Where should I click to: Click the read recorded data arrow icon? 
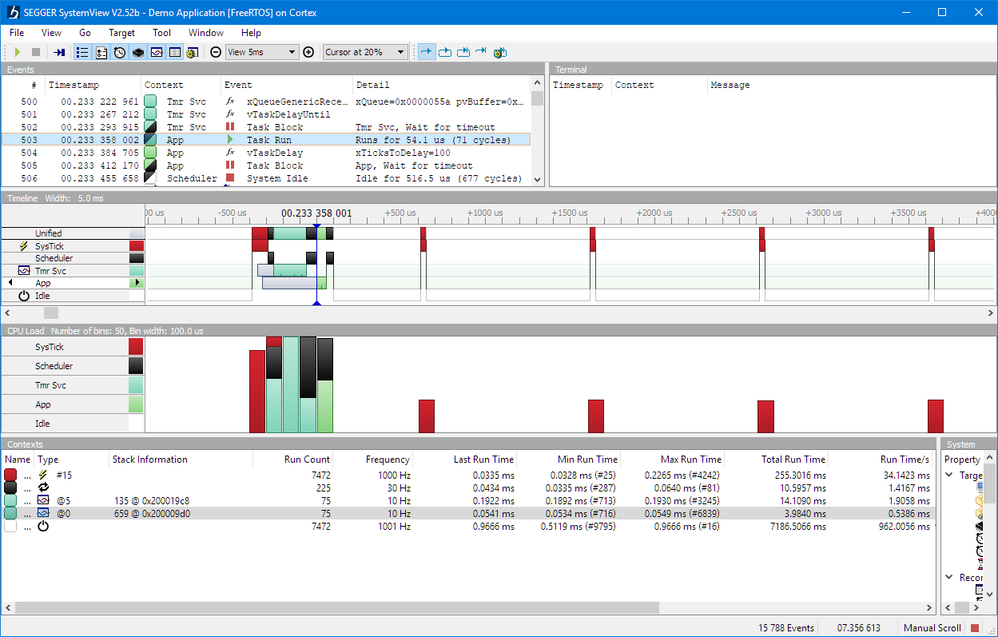tap(59, 52)
